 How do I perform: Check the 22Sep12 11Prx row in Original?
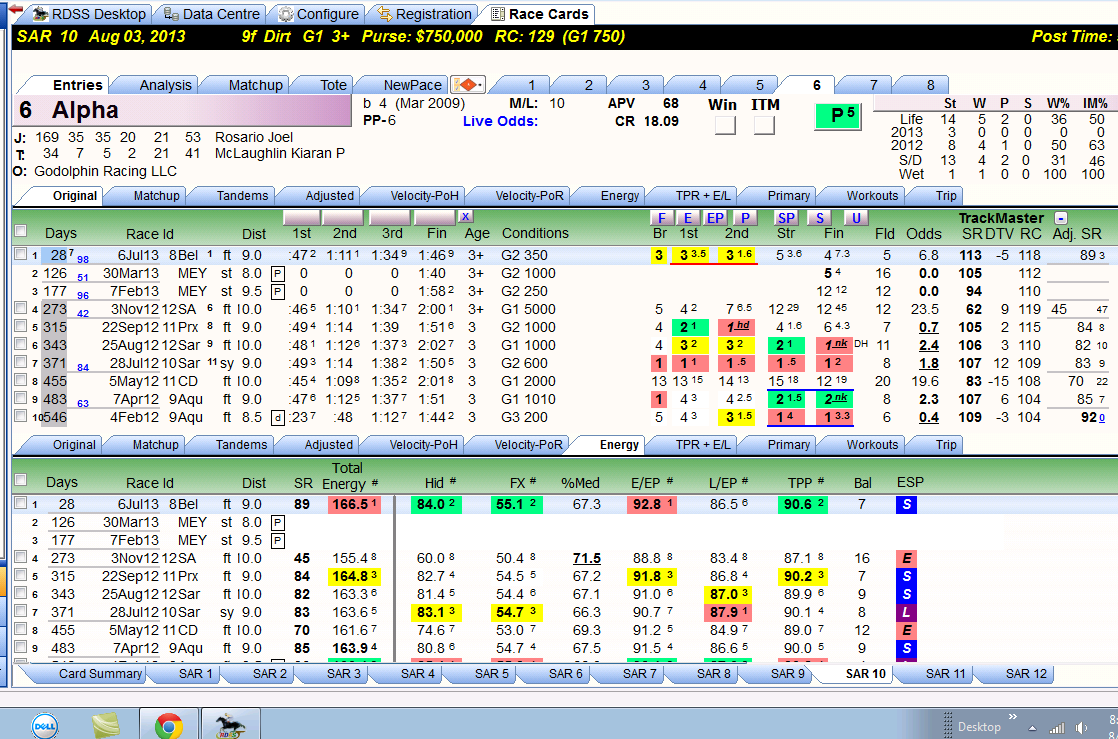(21, 326)
